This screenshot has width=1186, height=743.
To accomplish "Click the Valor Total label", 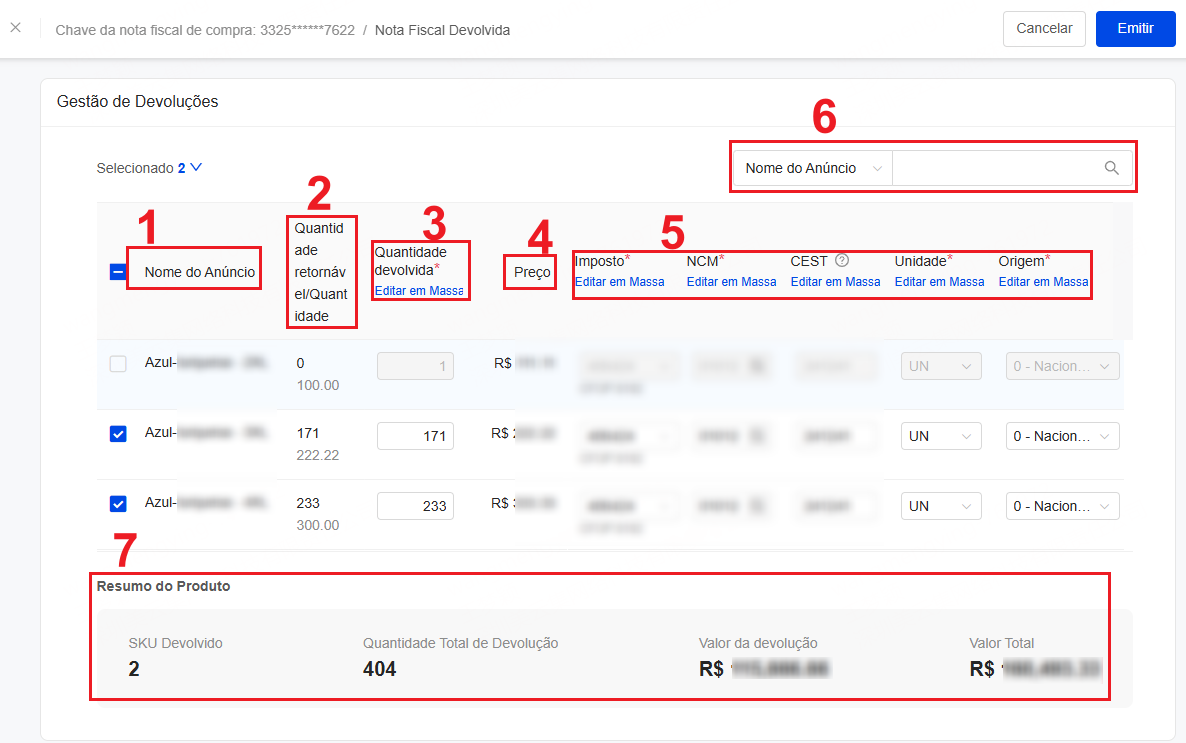I will tap(1001, 643).
